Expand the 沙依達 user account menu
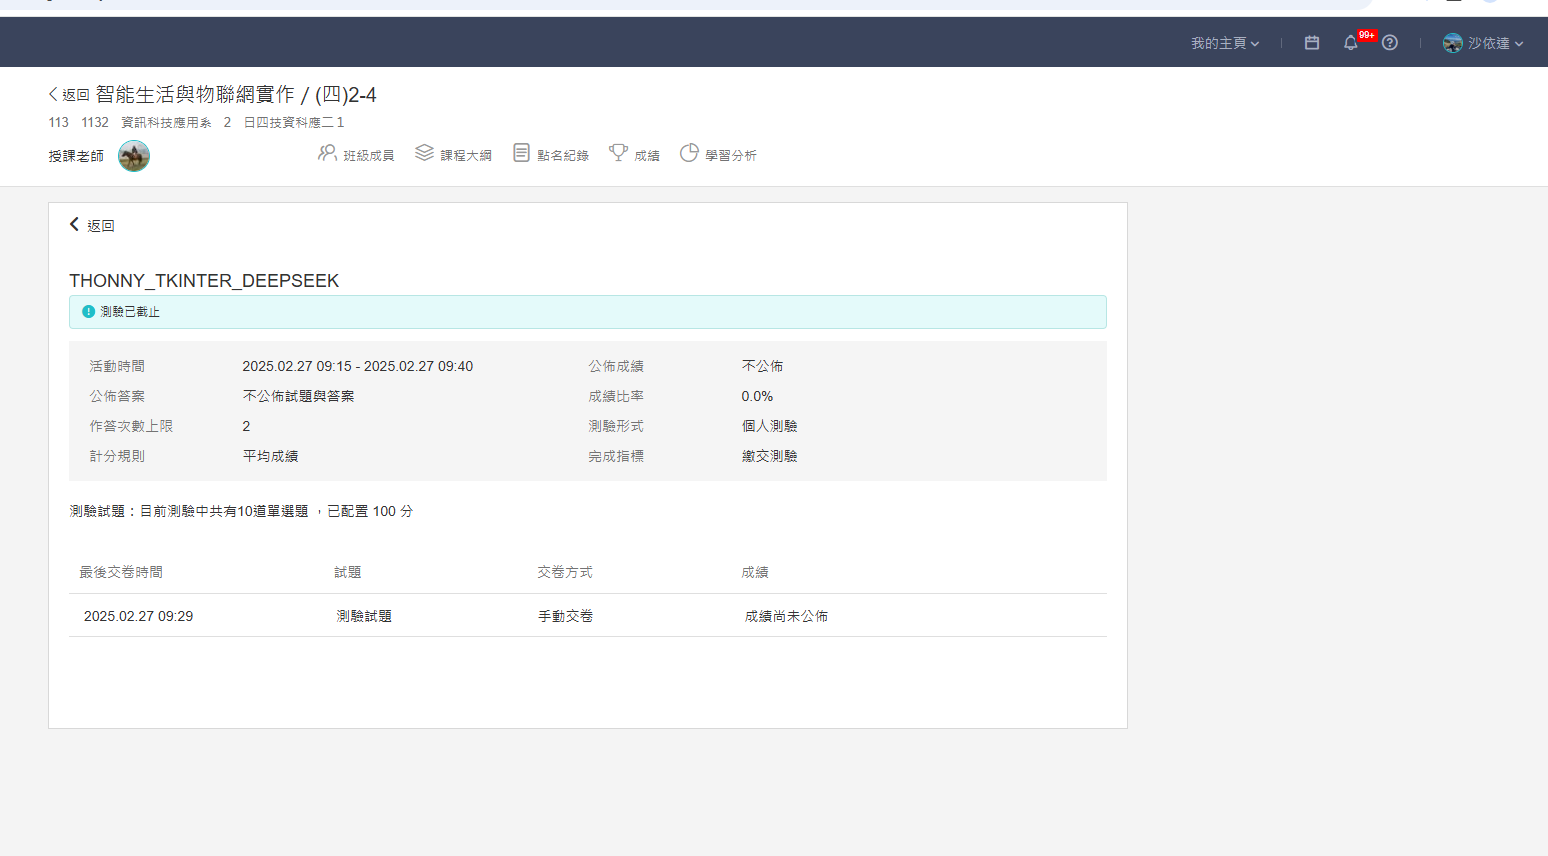The image size is (1548, 856). 1494,43
